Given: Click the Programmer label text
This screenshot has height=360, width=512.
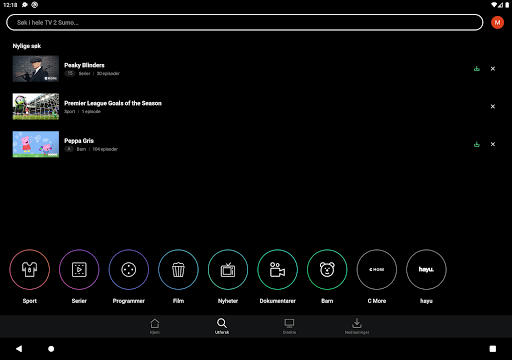Looking at the screenshot, I should (x=129, y=301).
